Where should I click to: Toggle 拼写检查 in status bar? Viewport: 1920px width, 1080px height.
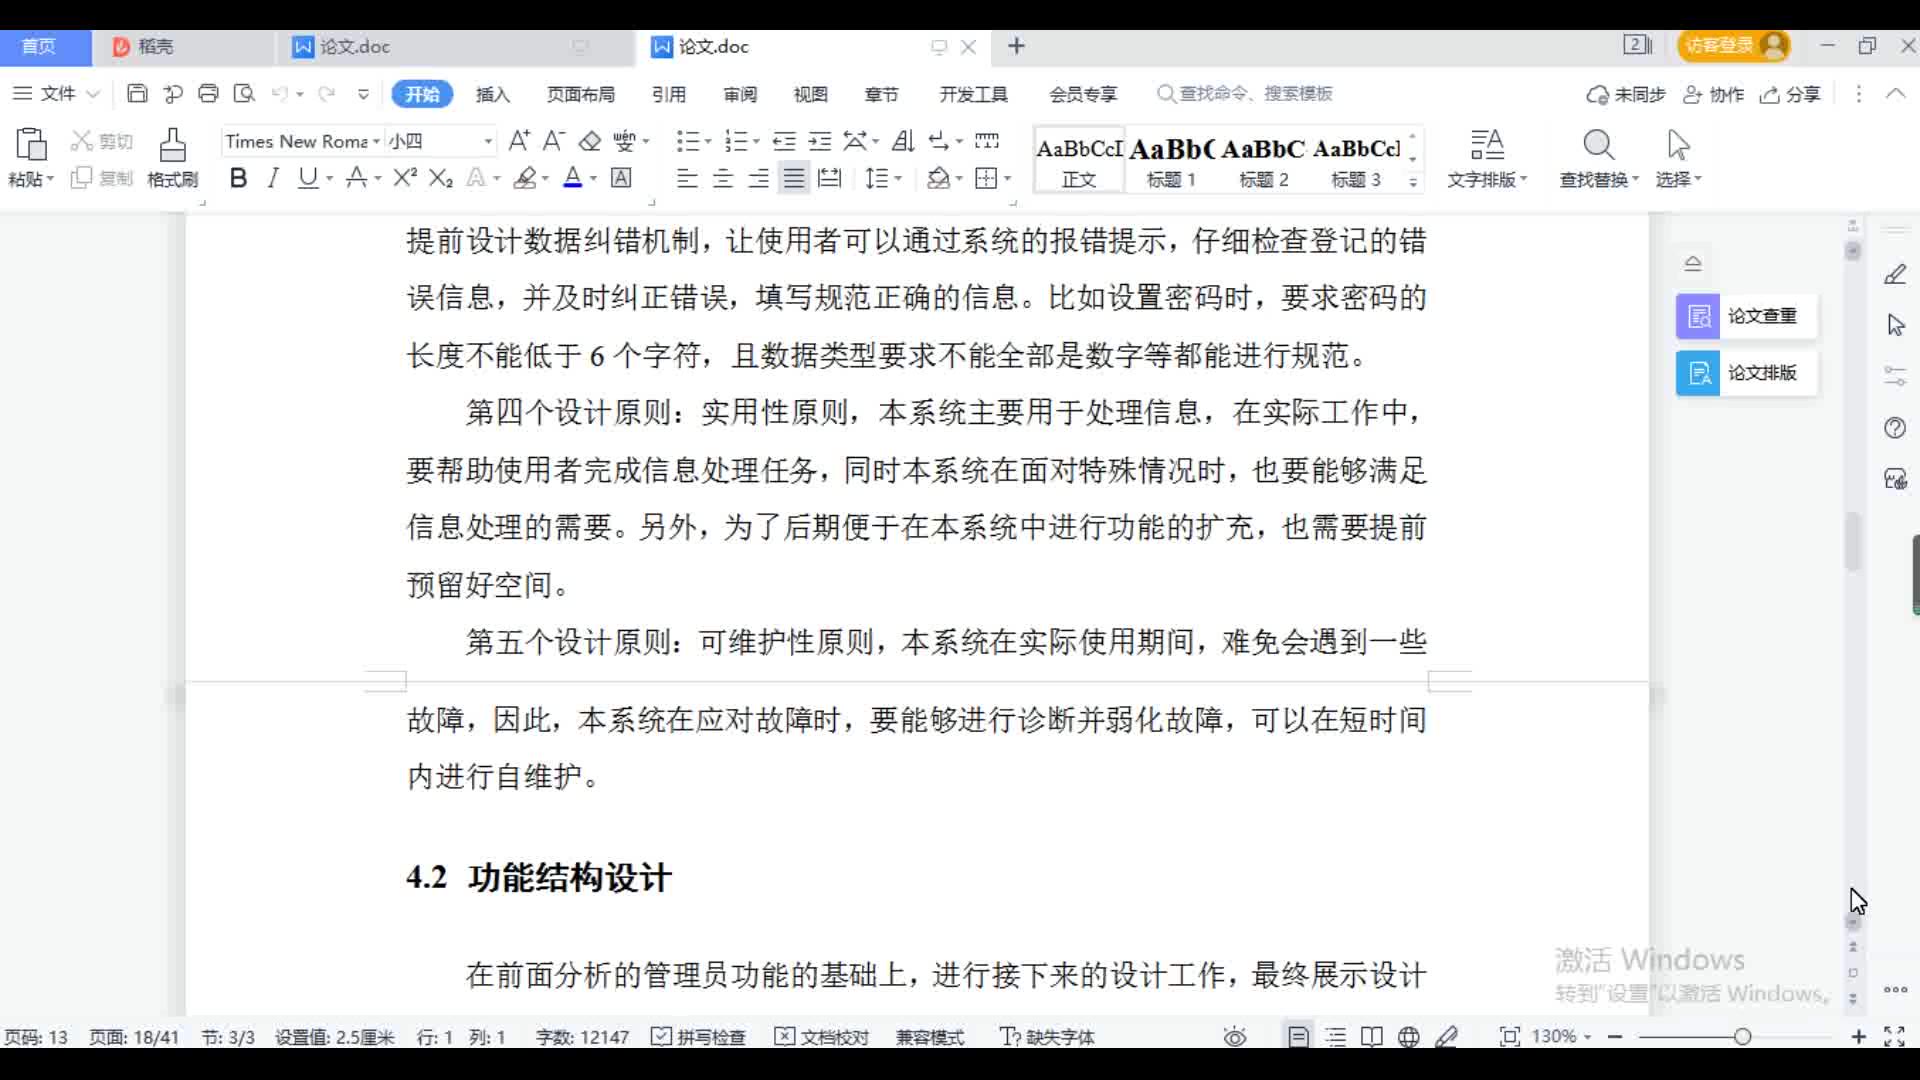point(699,1037)
